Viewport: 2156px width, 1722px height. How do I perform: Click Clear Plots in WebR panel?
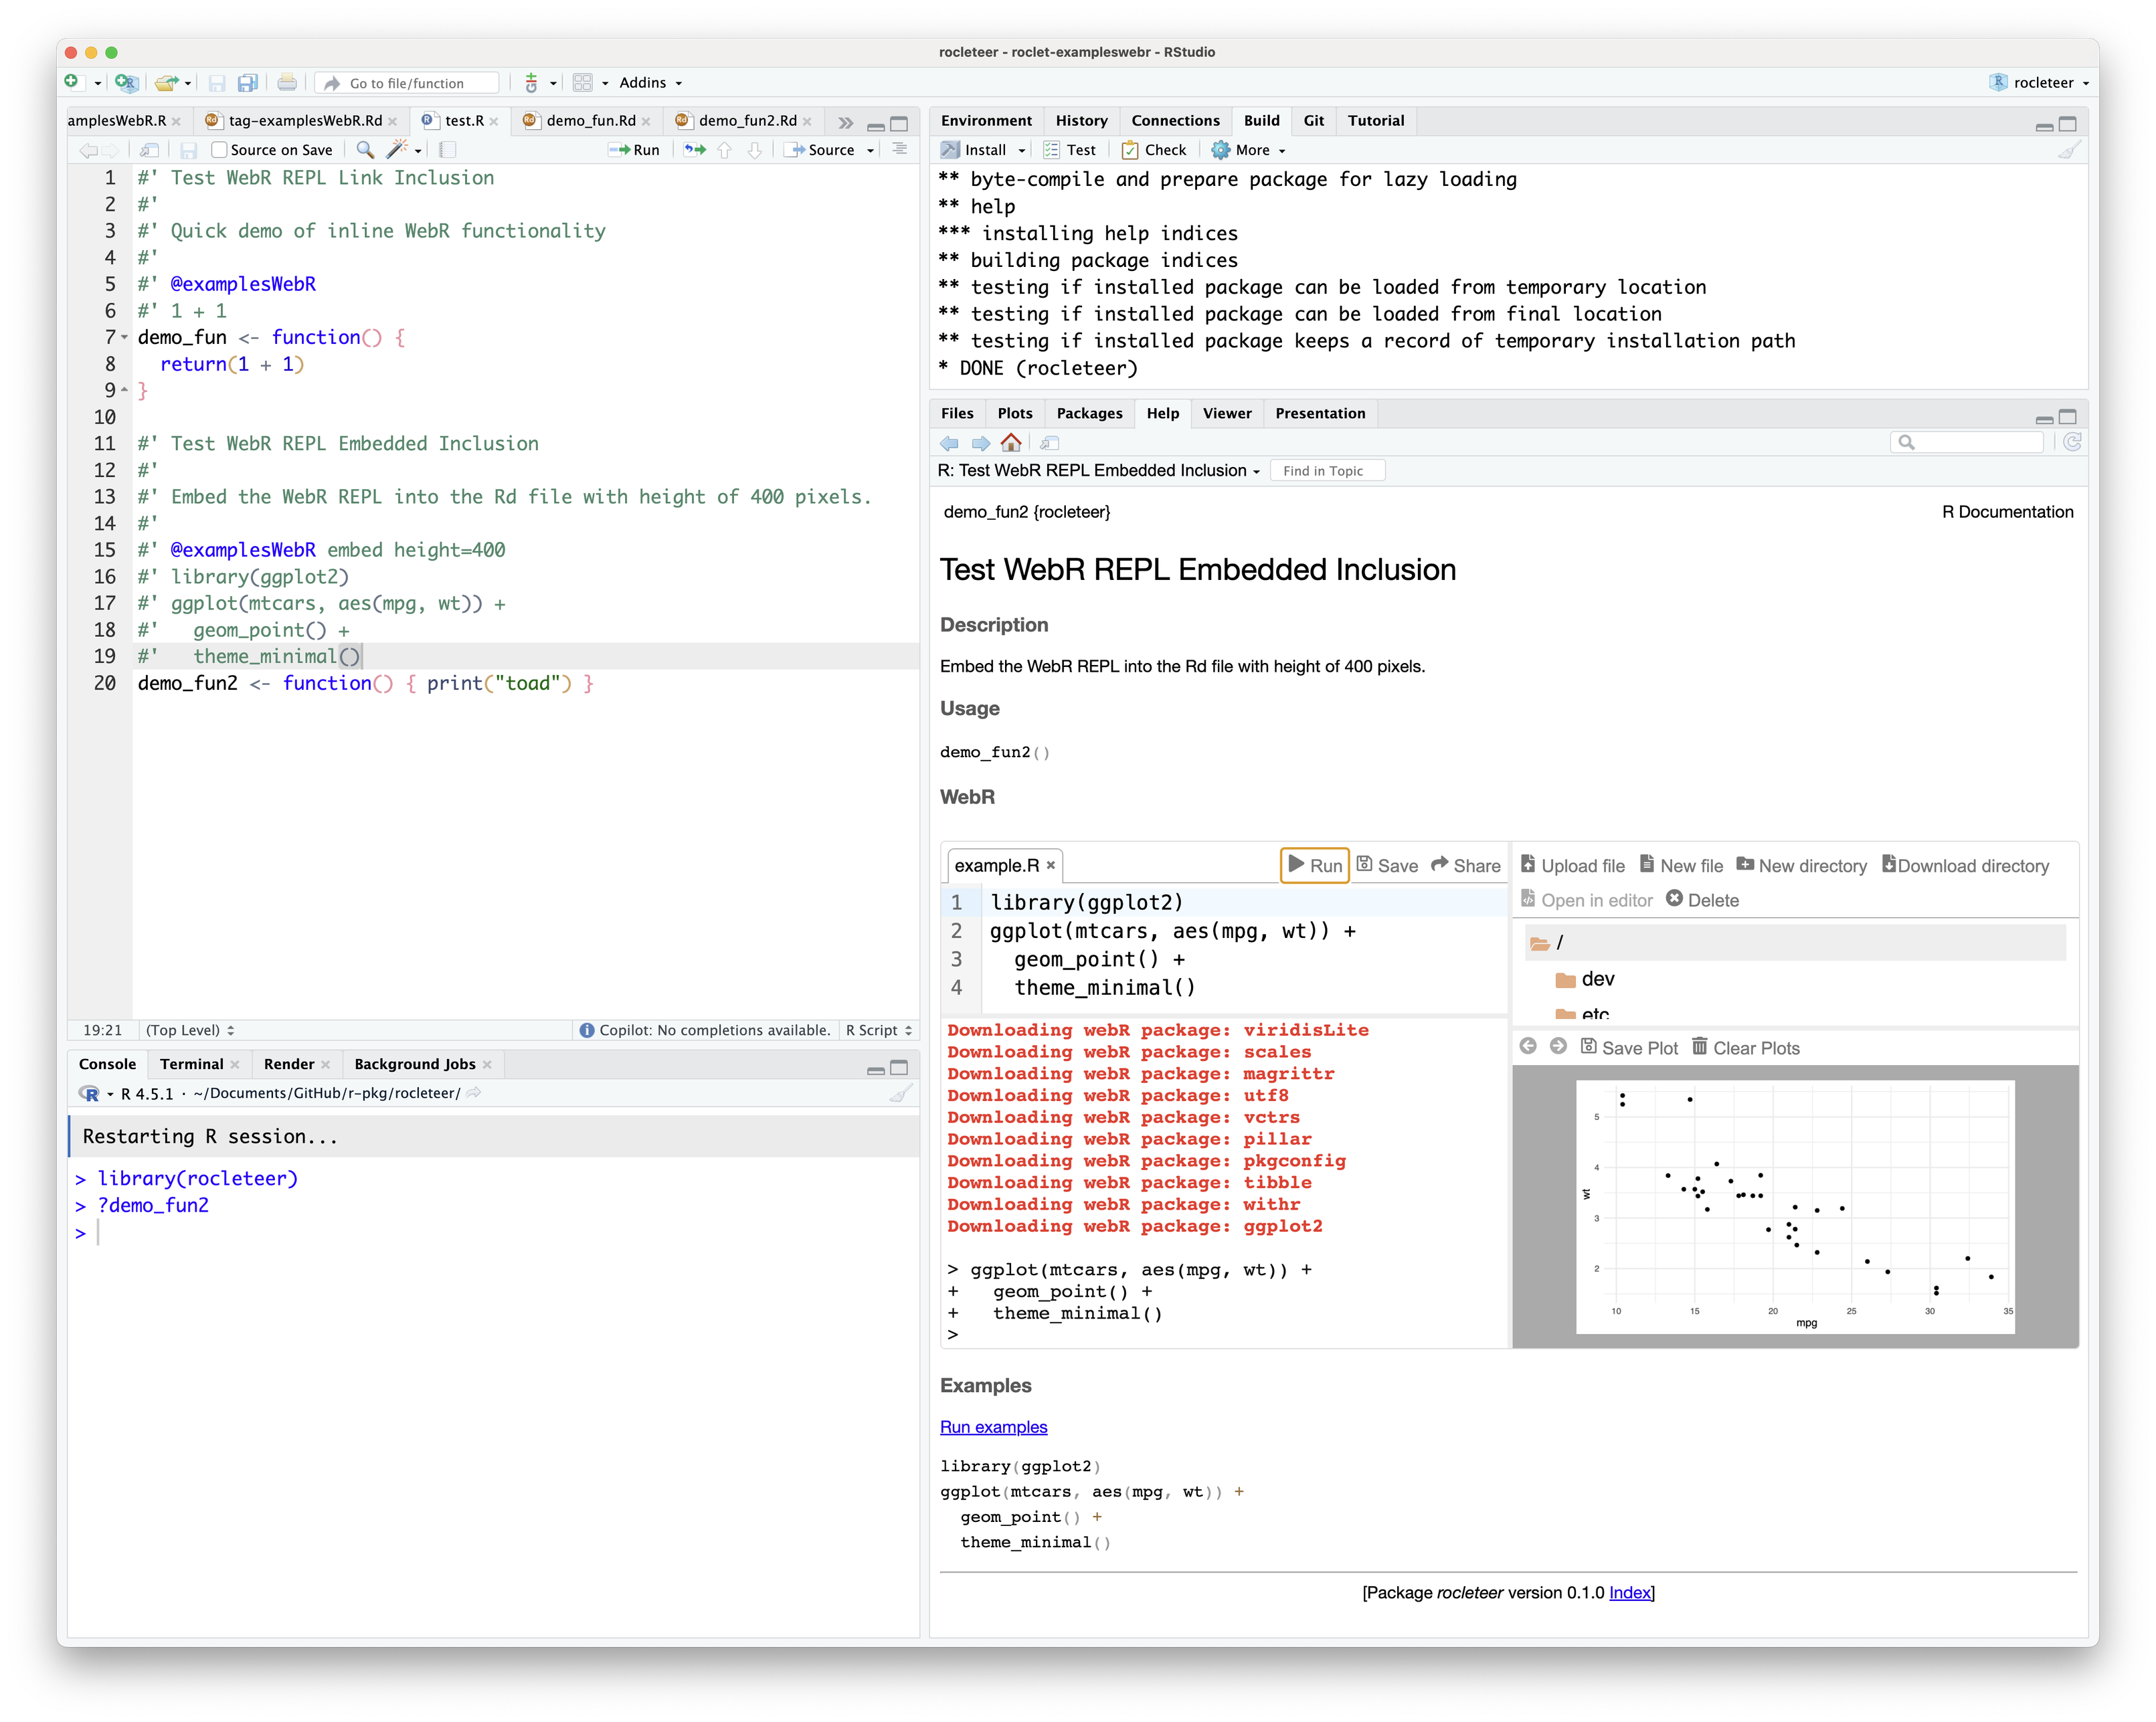[1745, 1047]
